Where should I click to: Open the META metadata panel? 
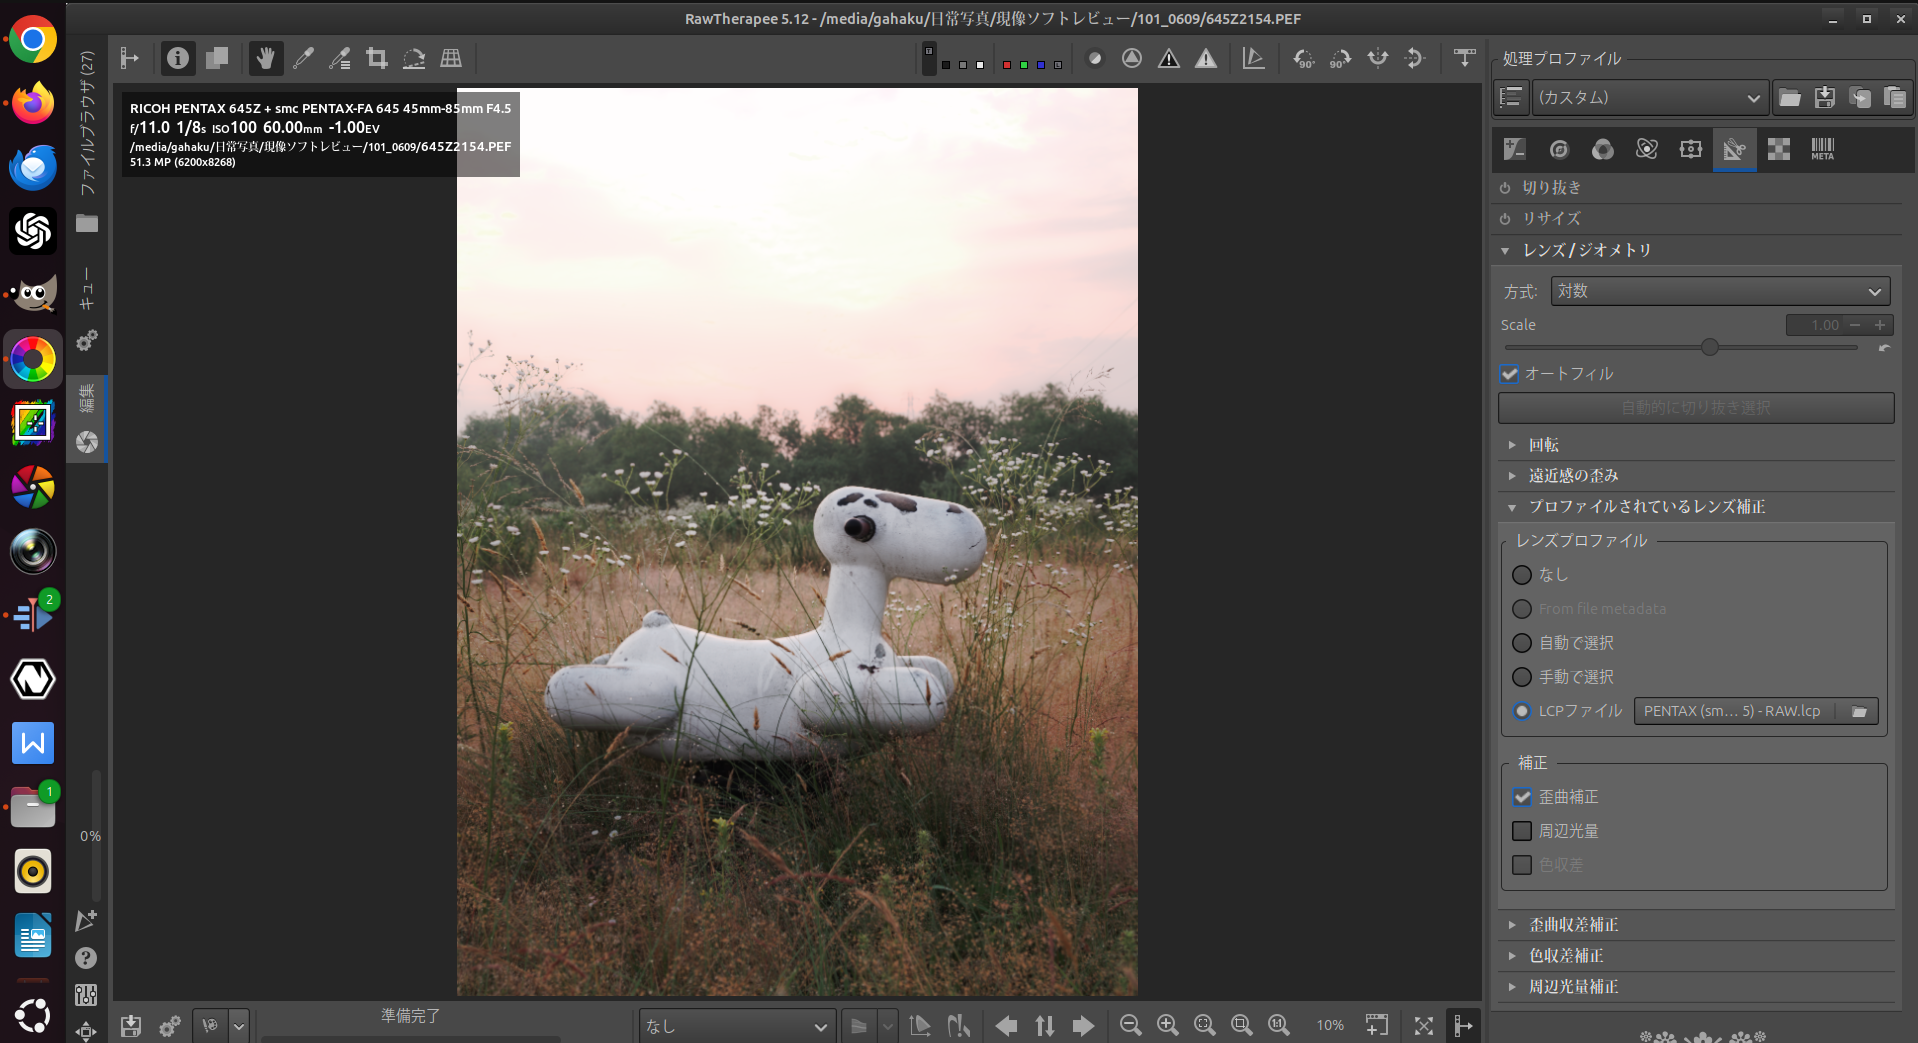pyautogui.click(x=1820, y=149)
